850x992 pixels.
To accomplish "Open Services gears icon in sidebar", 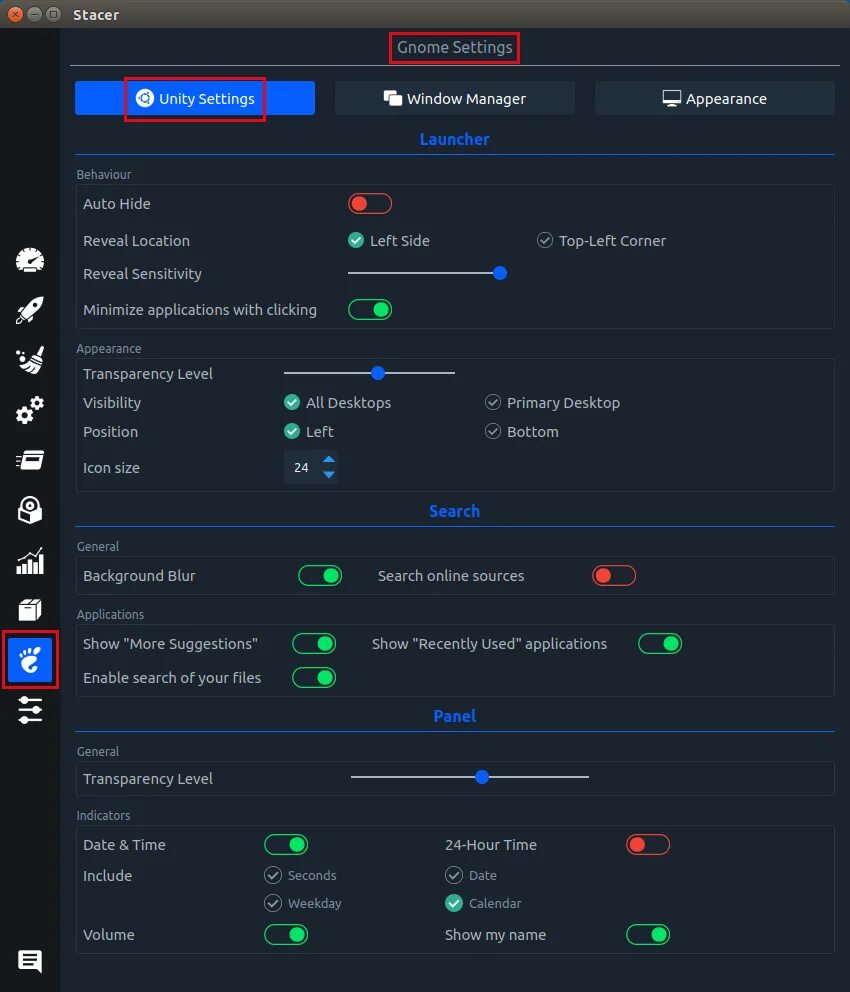I will pos(30,410).
